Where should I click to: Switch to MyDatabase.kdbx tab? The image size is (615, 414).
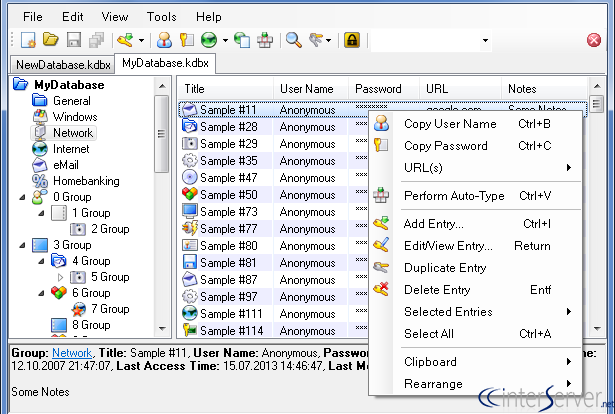pyautogui.click(x=165, y=63)
